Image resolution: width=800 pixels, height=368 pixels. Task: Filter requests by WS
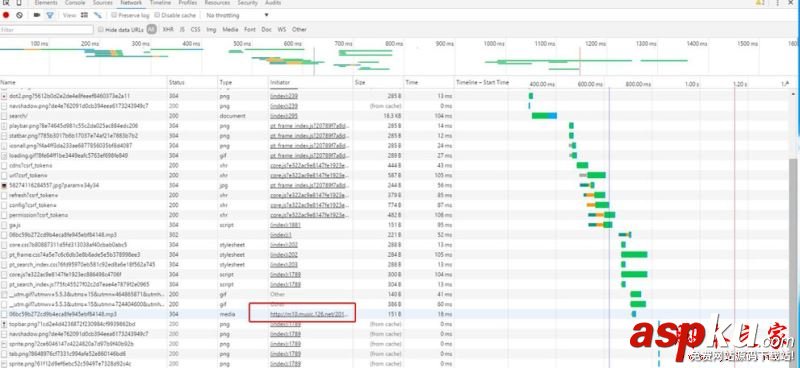[282, 30]
